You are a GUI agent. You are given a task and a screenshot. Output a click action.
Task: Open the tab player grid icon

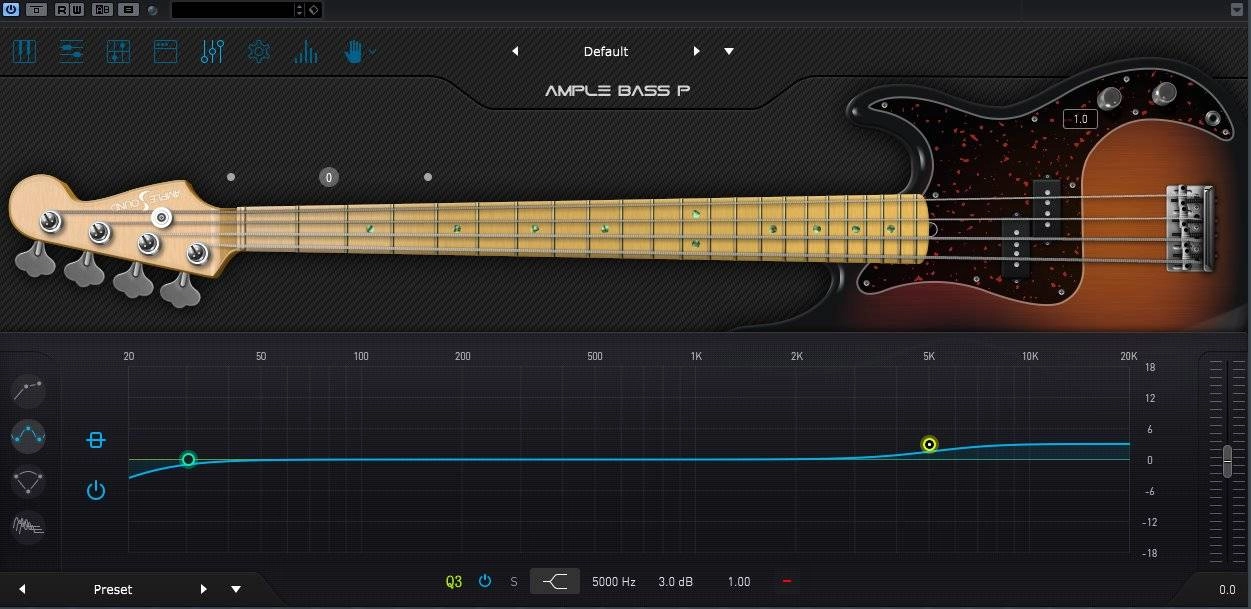pos(118,51)
